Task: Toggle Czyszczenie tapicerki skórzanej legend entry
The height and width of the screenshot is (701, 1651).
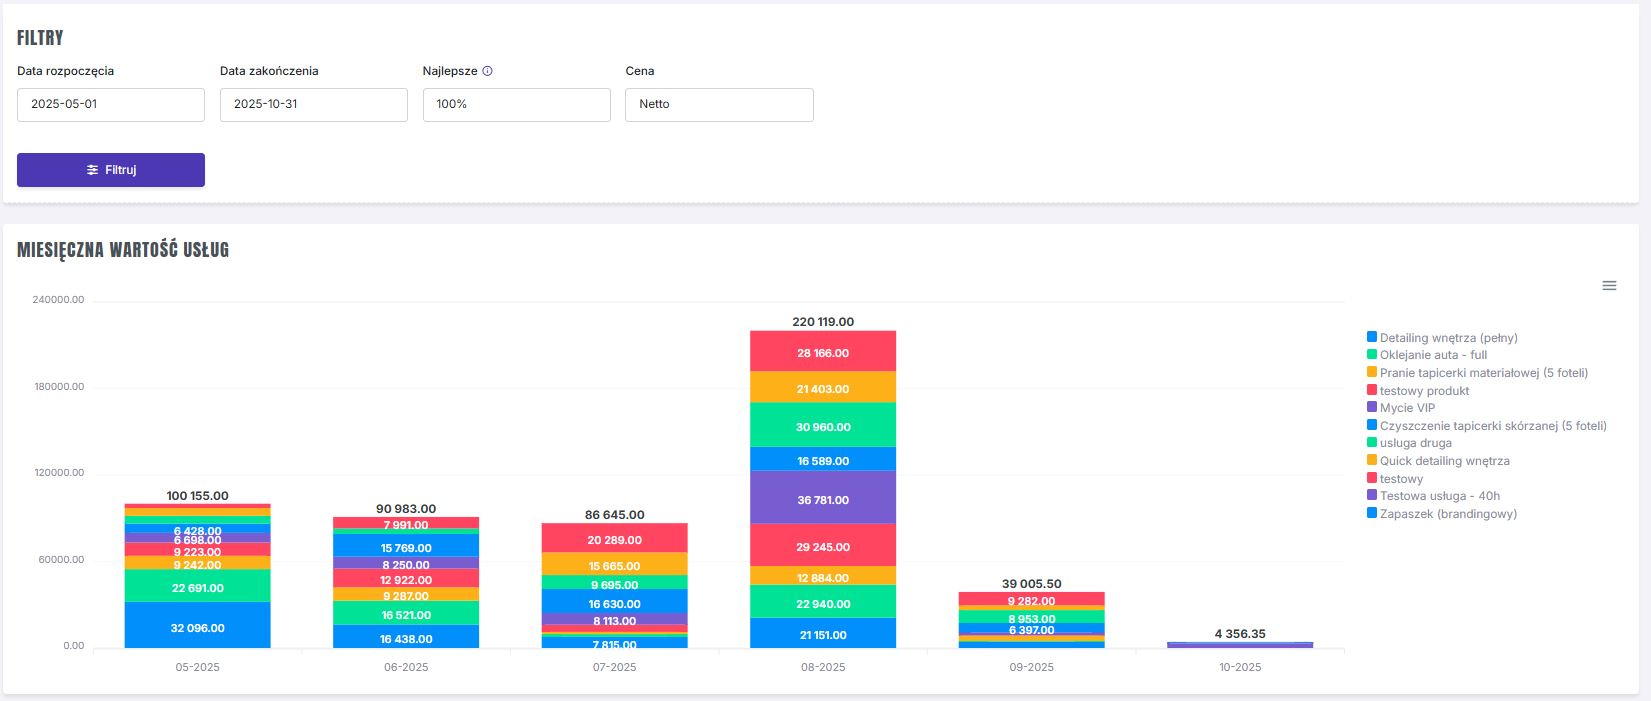Action: click(1493, 426)
